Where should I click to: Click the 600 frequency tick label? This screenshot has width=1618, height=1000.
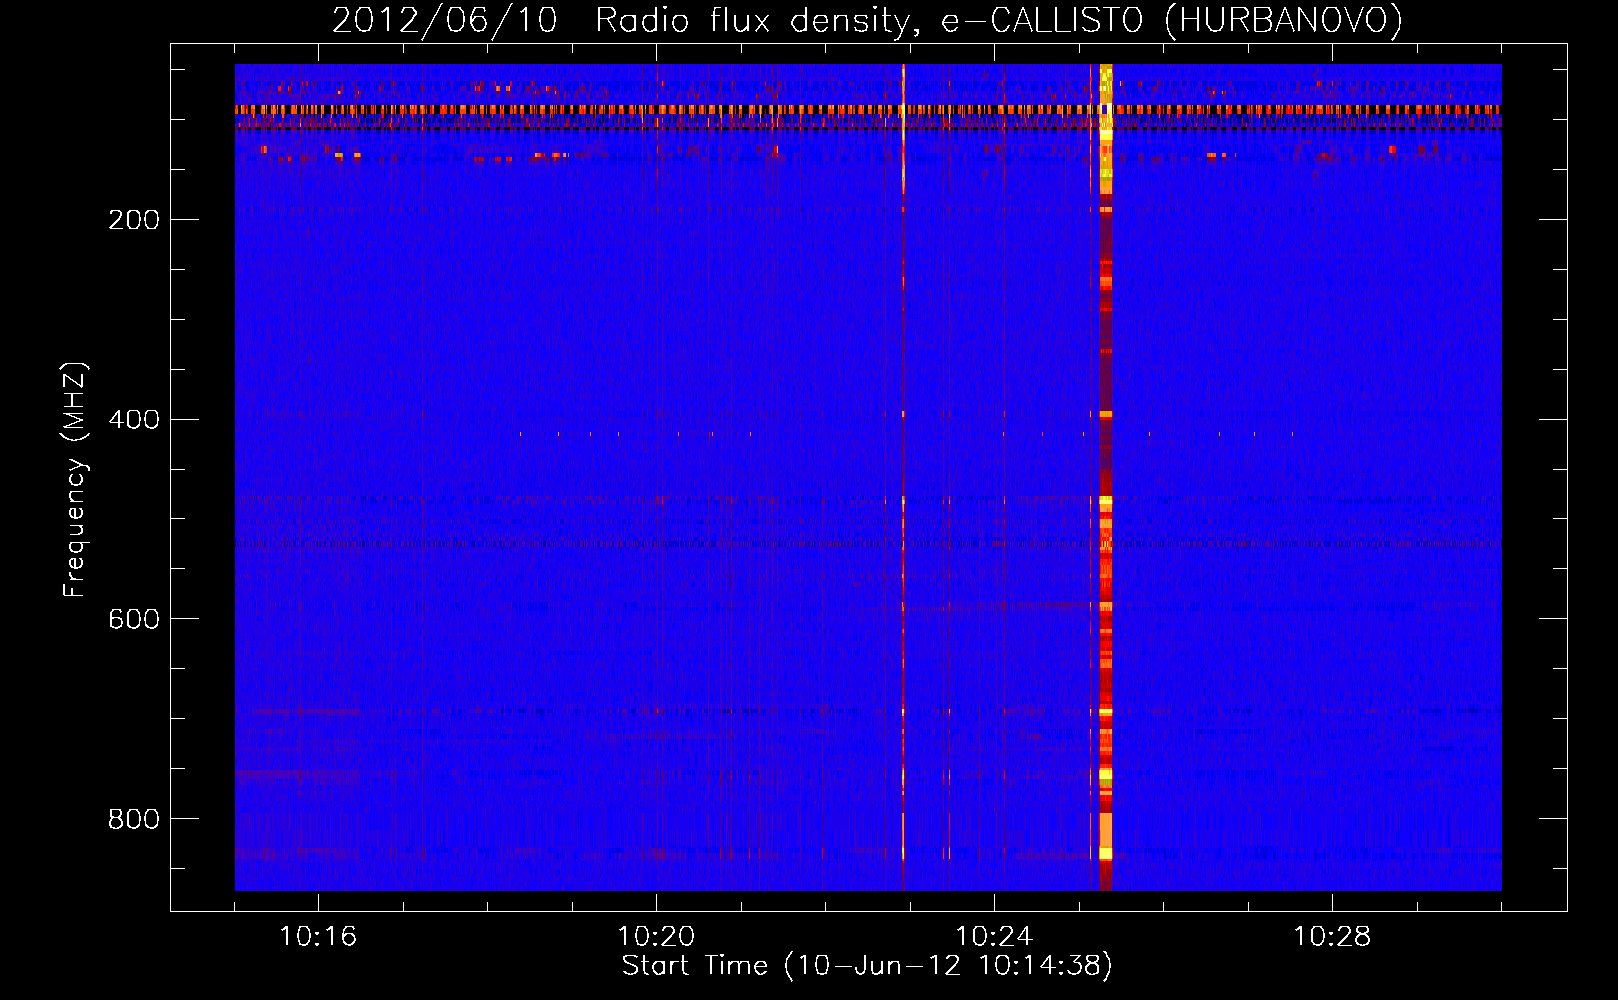[x=134, y=619]
